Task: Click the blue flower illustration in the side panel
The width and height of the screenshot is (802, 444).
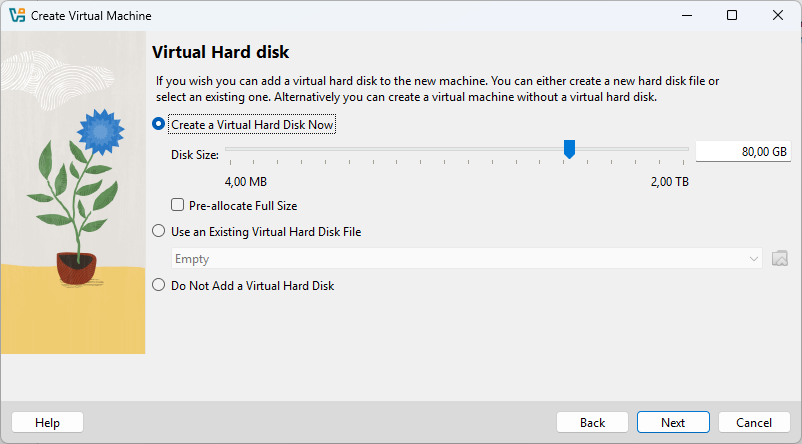Action: point(101,132)
